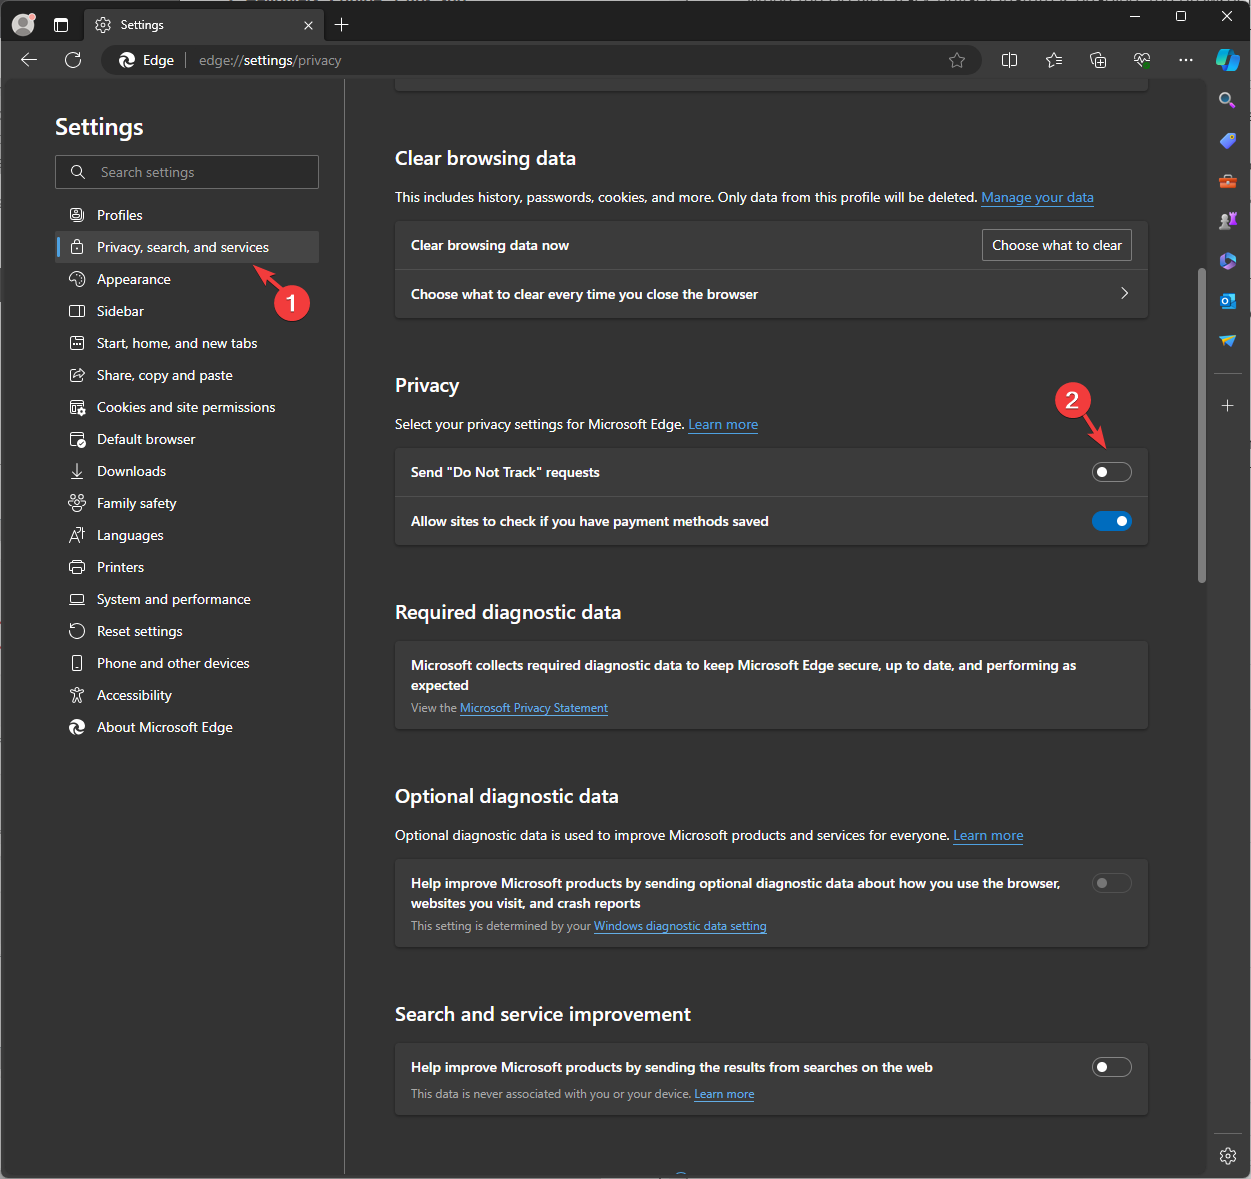The width and height of the screenshot is (1251, 1179).
Task: Open sidebar Tools briefcase icon
Action: tap(1228, 181)
